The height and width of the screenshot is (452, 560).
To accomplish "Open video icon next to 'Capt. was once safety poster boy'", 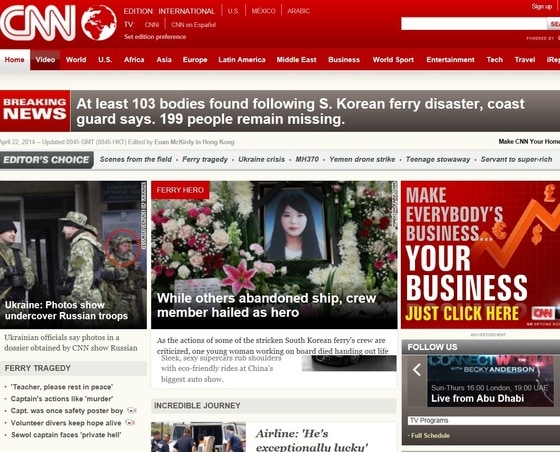I will pos(131,410).
